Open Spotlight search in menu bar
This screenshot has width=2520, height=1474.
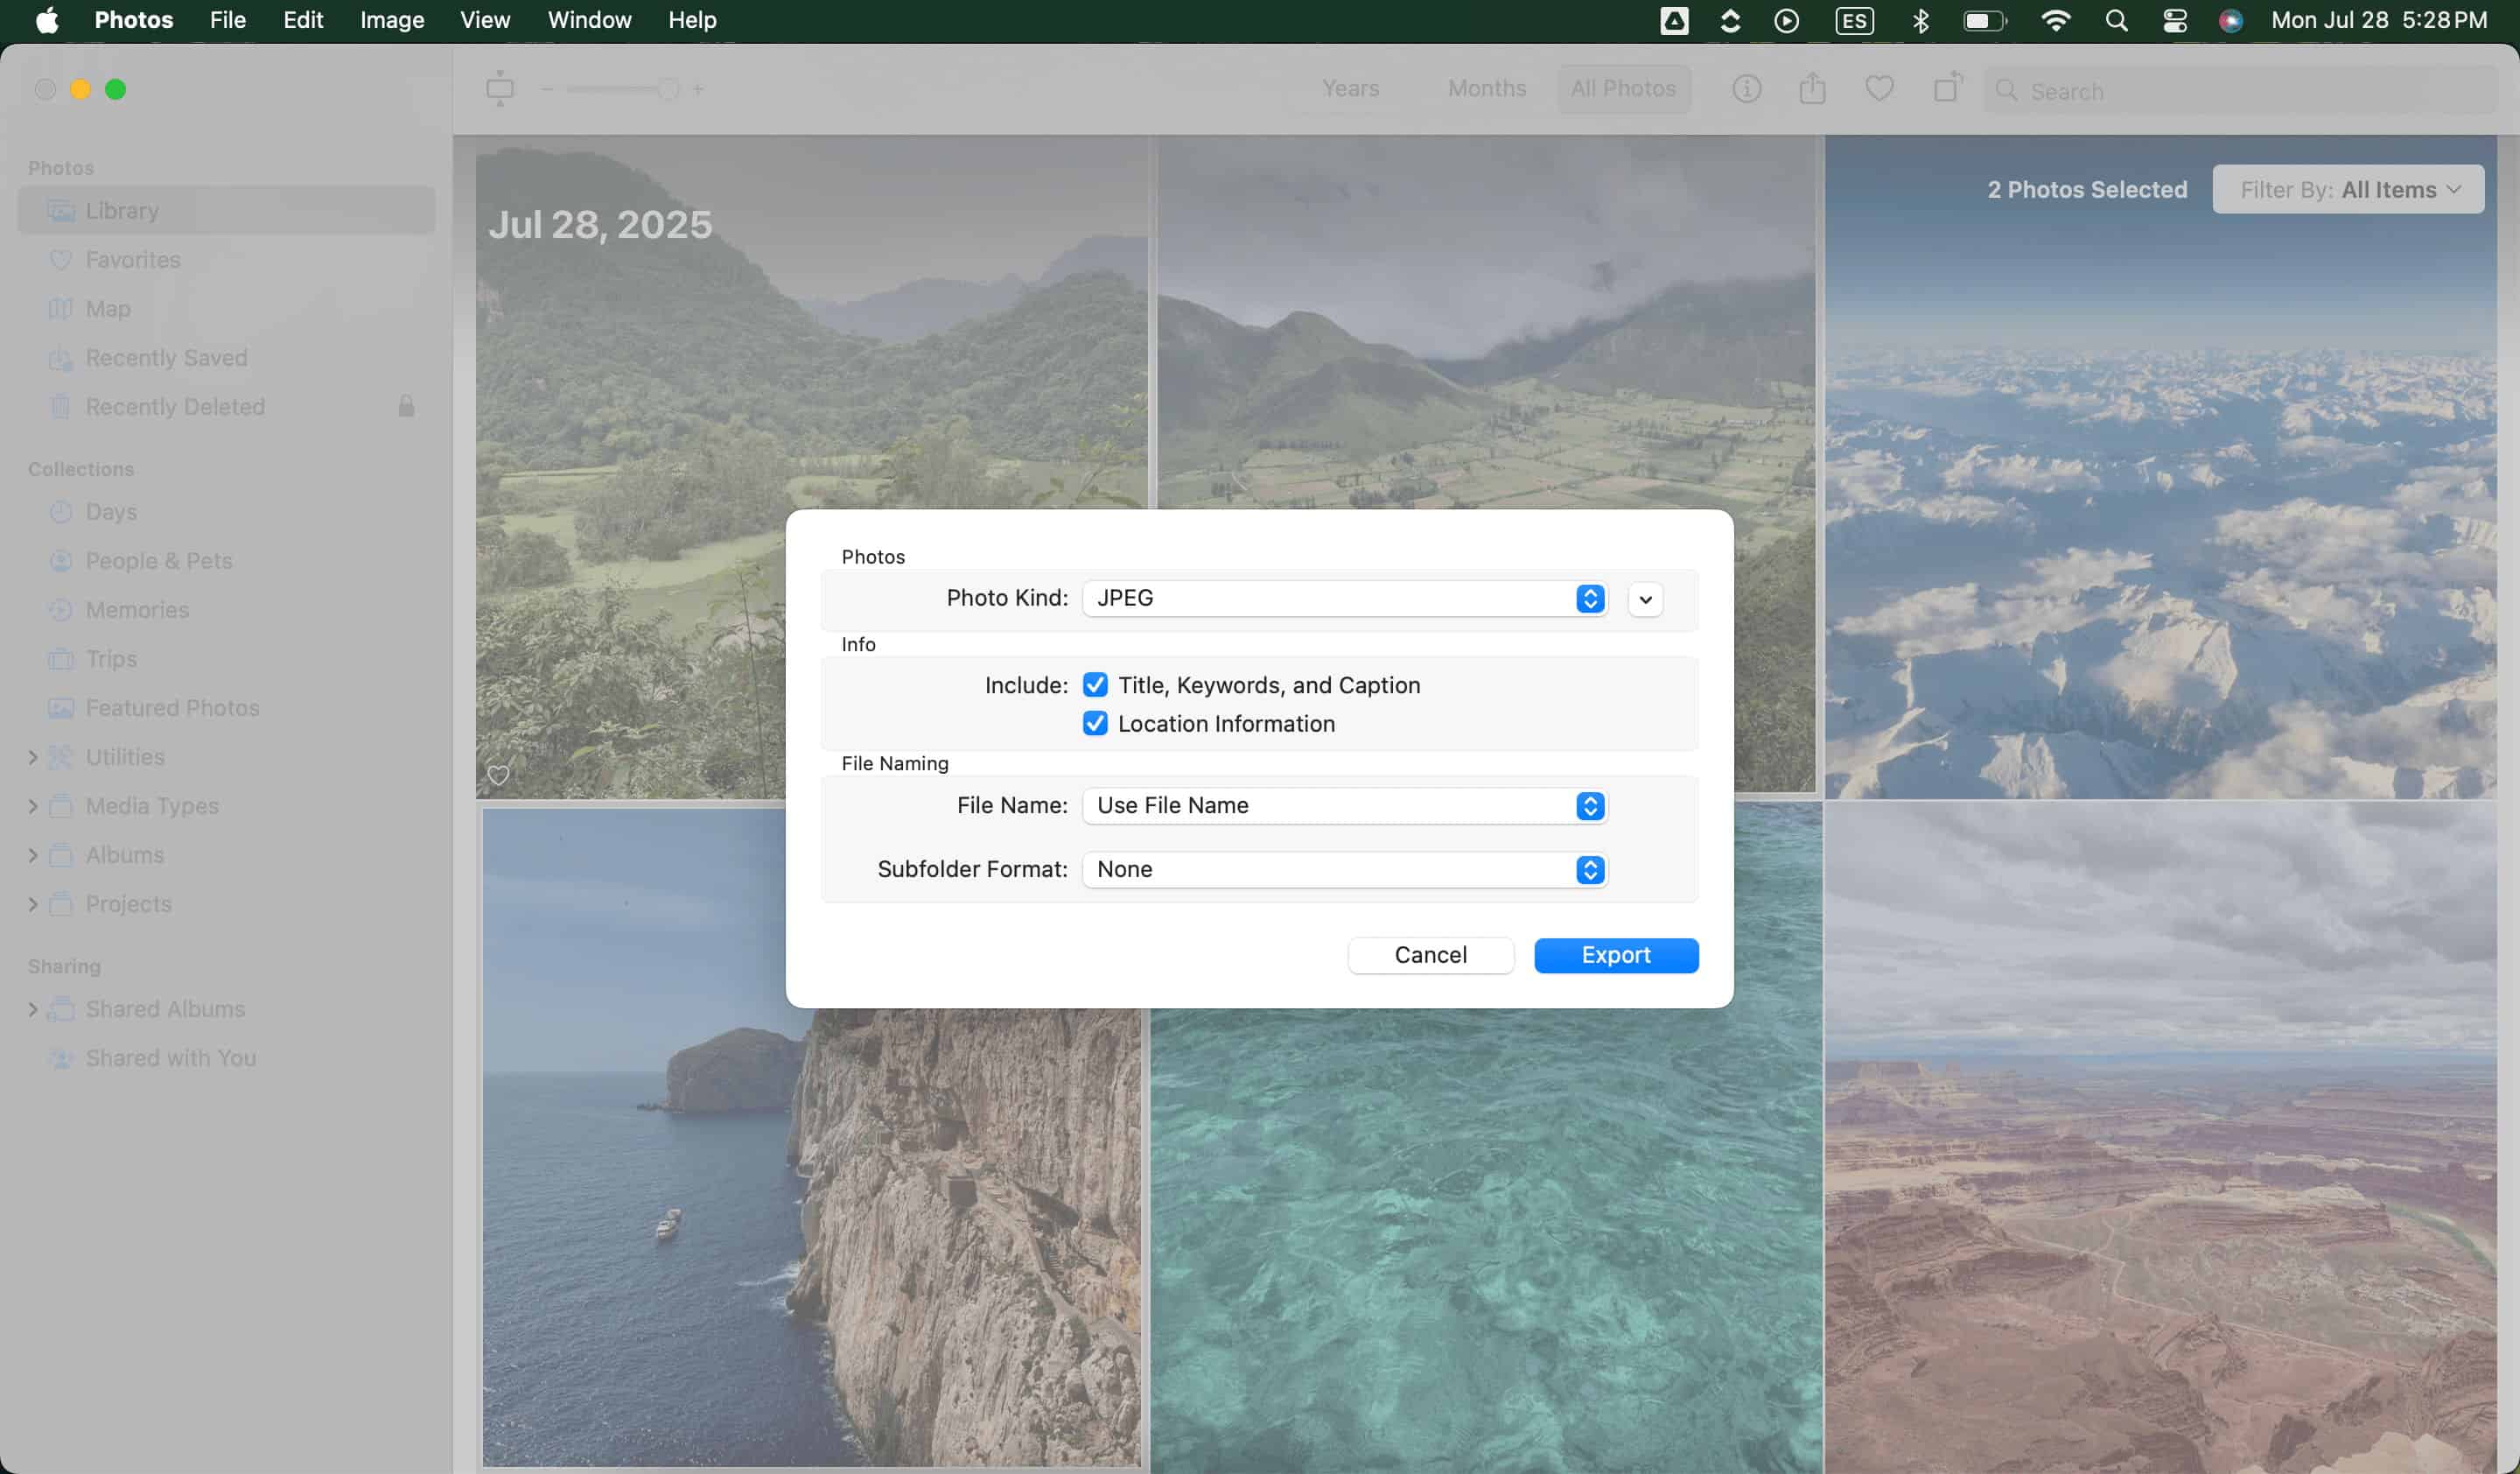pyautogui.click(x=2116, y=20)
